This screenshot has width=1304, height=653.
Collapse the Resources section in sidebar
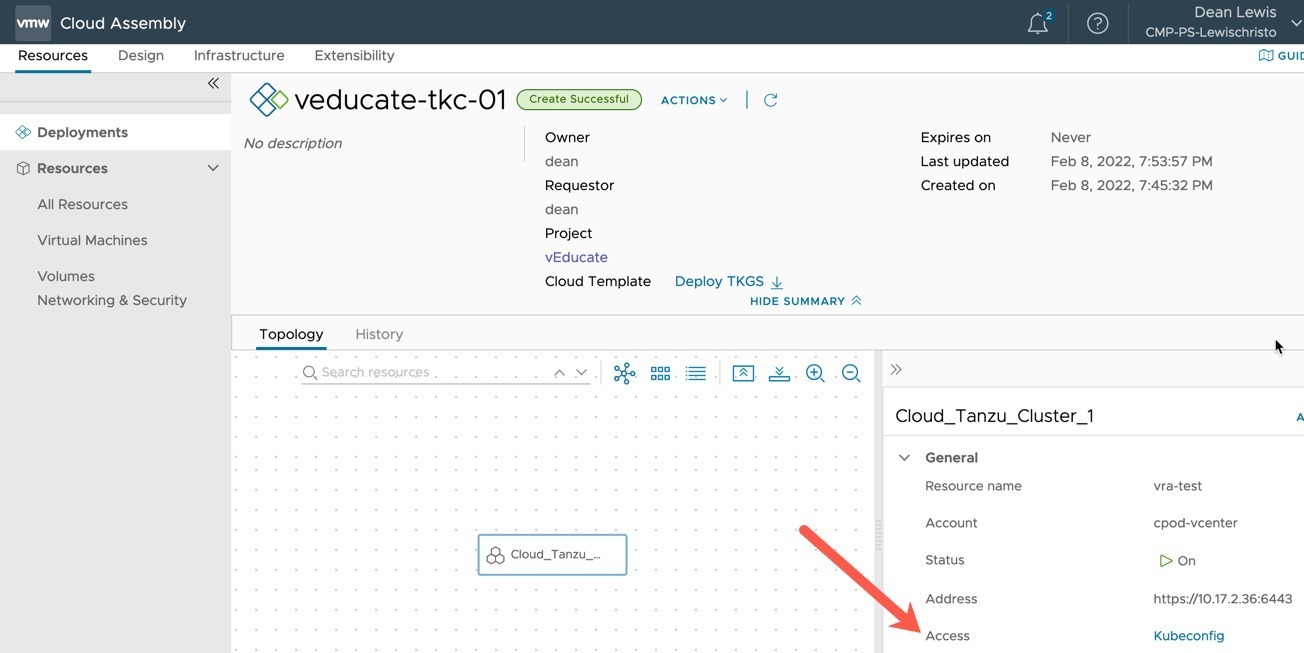point(212,168)
